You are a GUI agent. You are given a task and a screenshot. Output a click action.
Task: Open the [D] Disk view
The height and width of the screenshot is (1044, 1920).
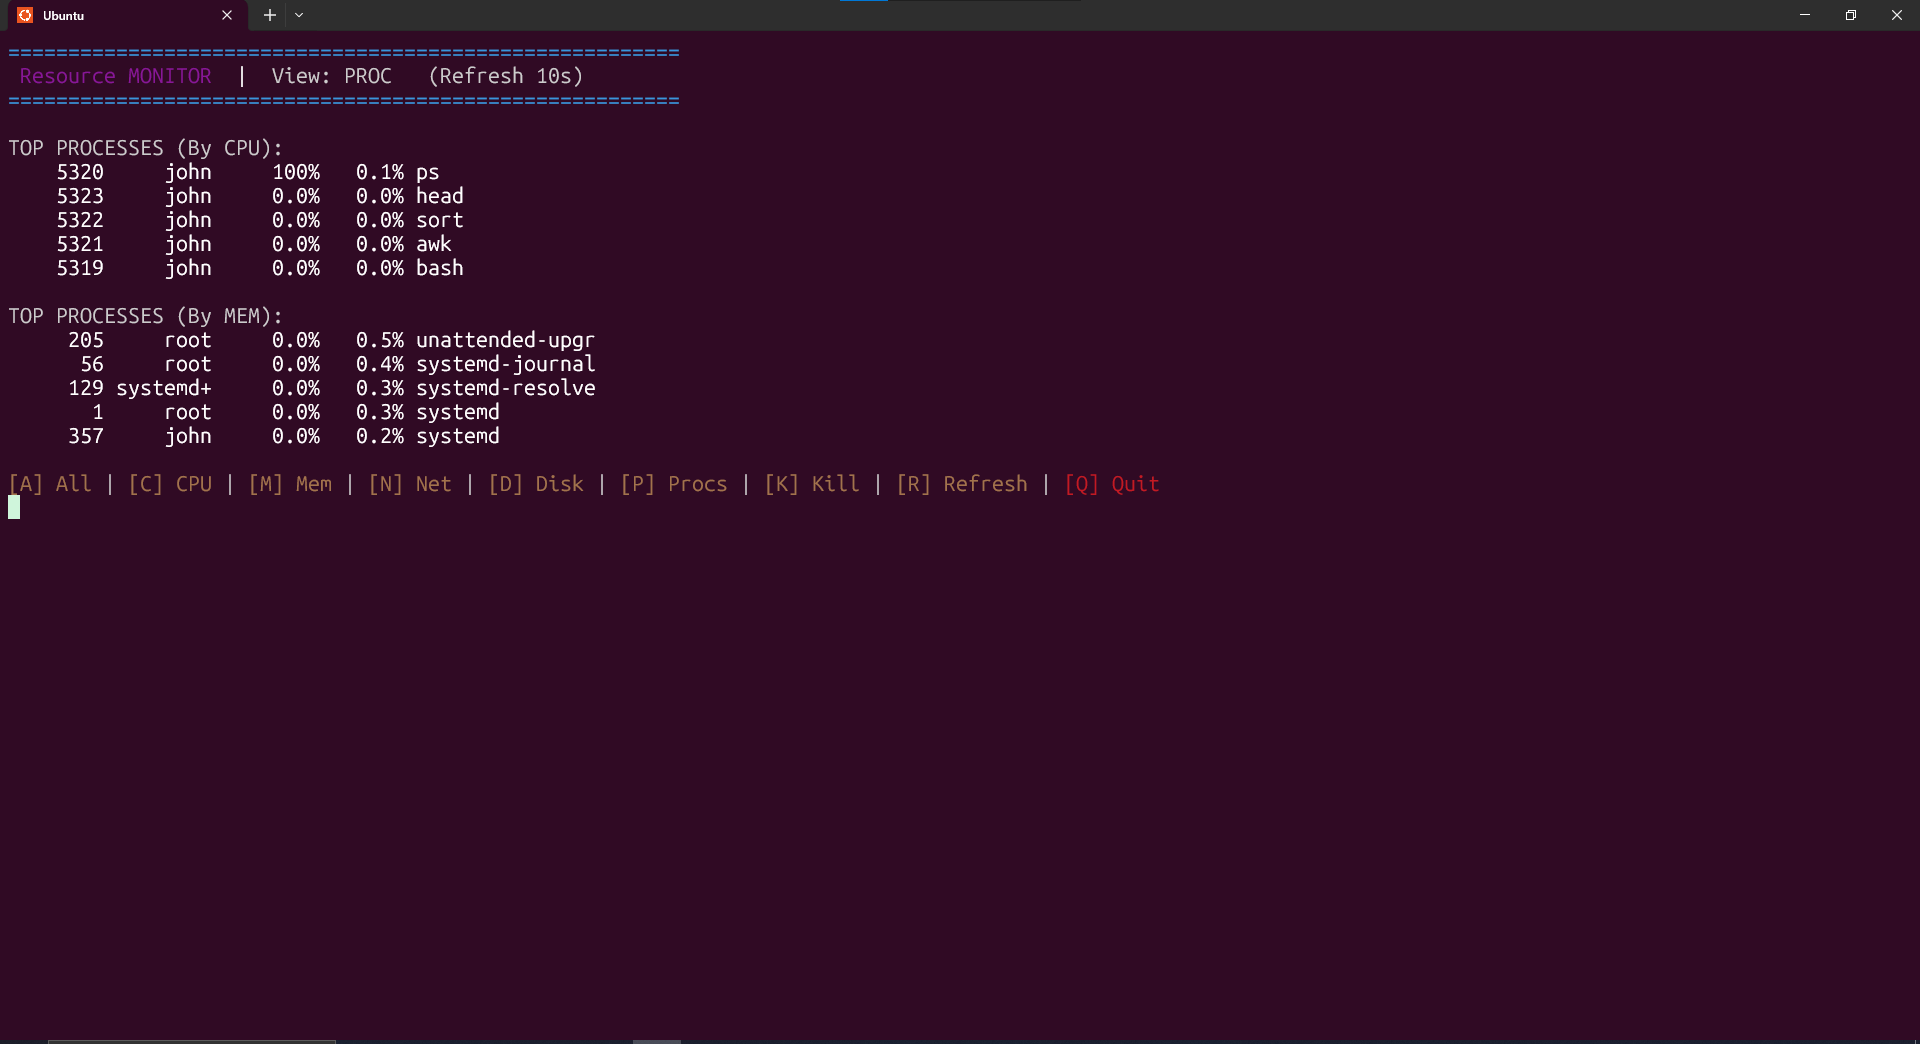coord(536,483)
